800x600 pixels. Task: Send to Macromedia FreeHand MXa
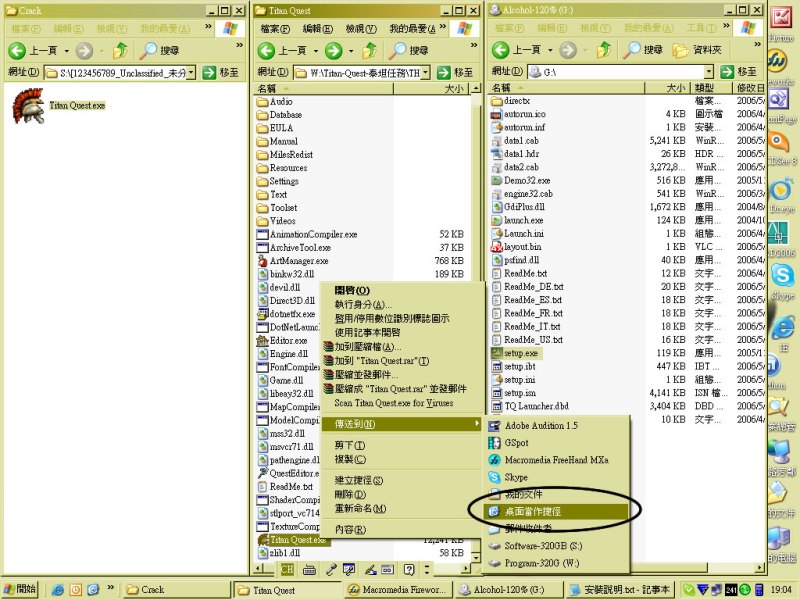557,460
